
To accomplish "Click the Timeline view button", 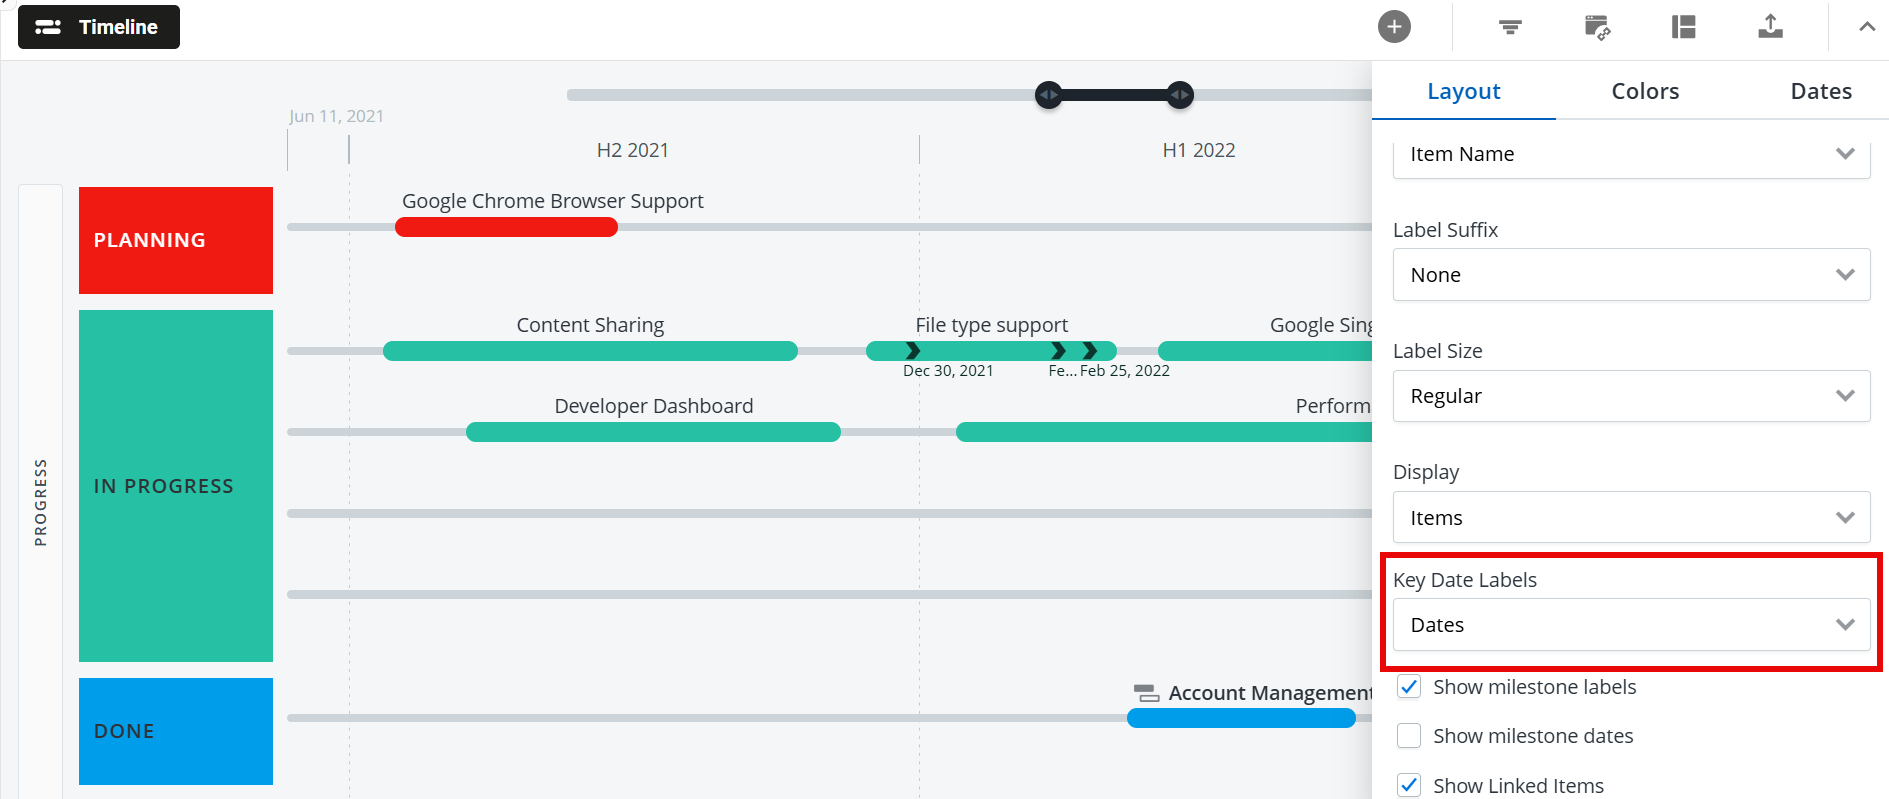I will click(99, 27).
